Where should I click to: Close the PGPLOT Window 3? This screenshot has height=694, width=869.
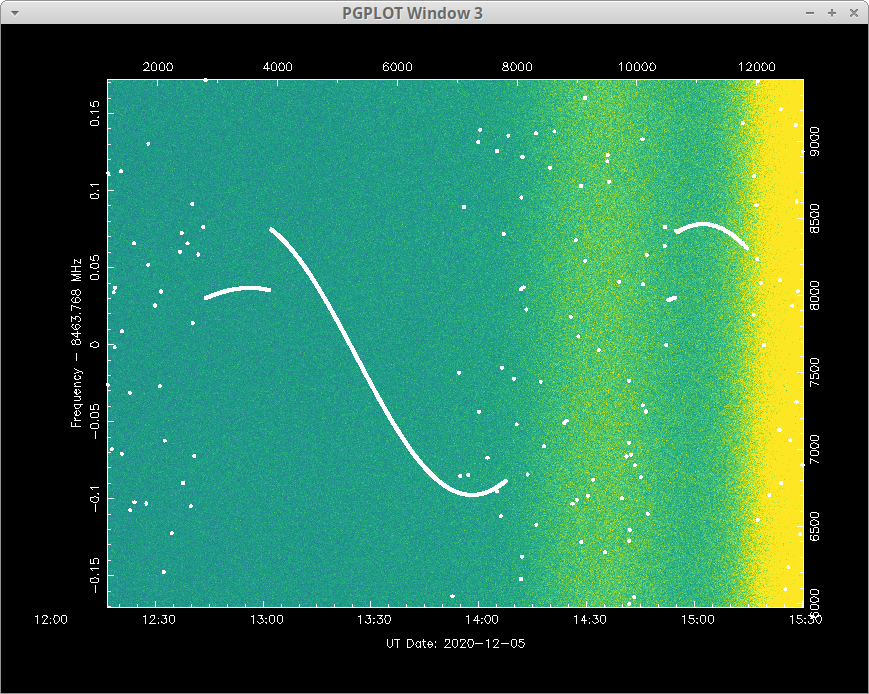(853, 13)
